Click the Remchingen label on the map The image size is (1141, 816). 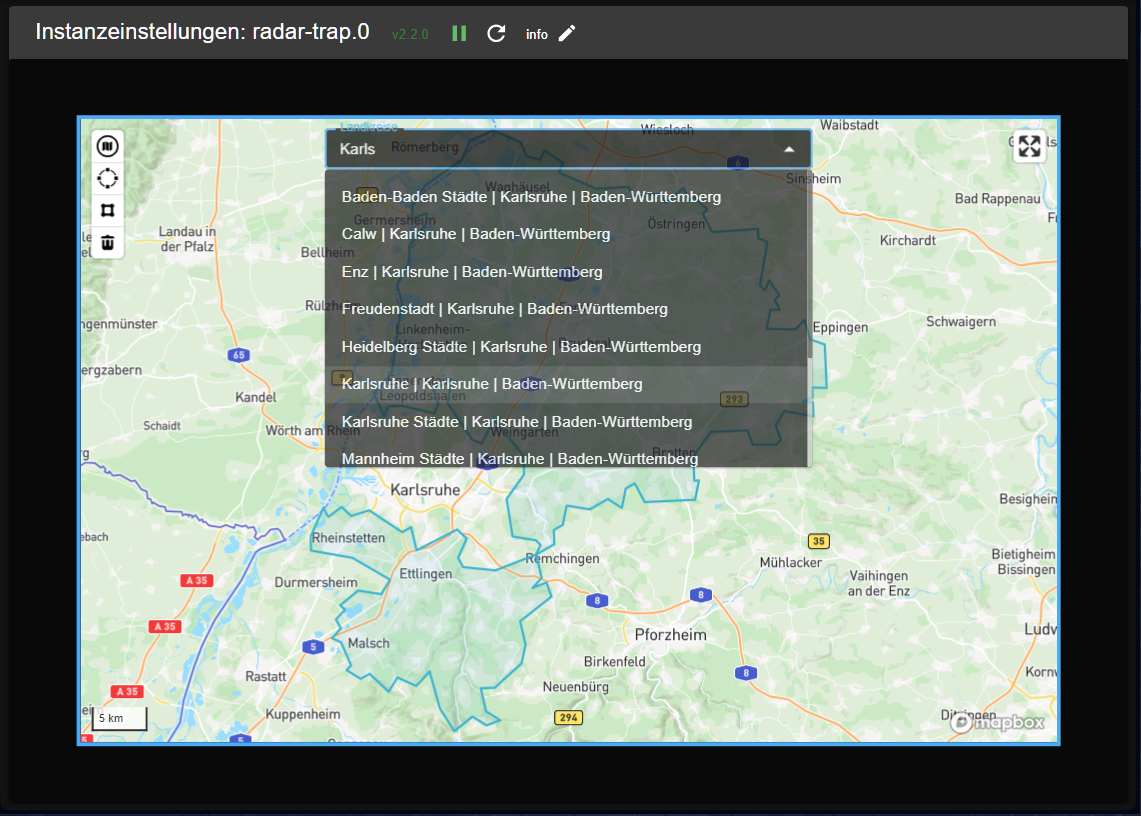(x=562, y=558)
